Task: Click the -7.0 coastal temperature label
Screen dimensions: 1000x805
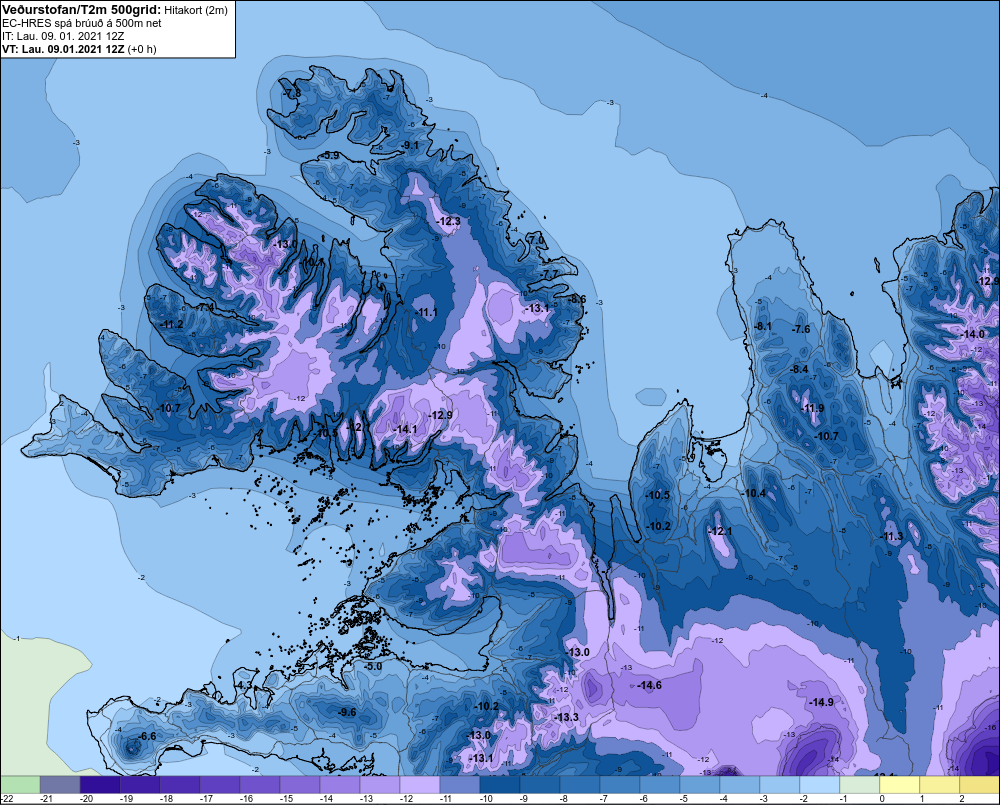Action: click(x=537, y=239)
